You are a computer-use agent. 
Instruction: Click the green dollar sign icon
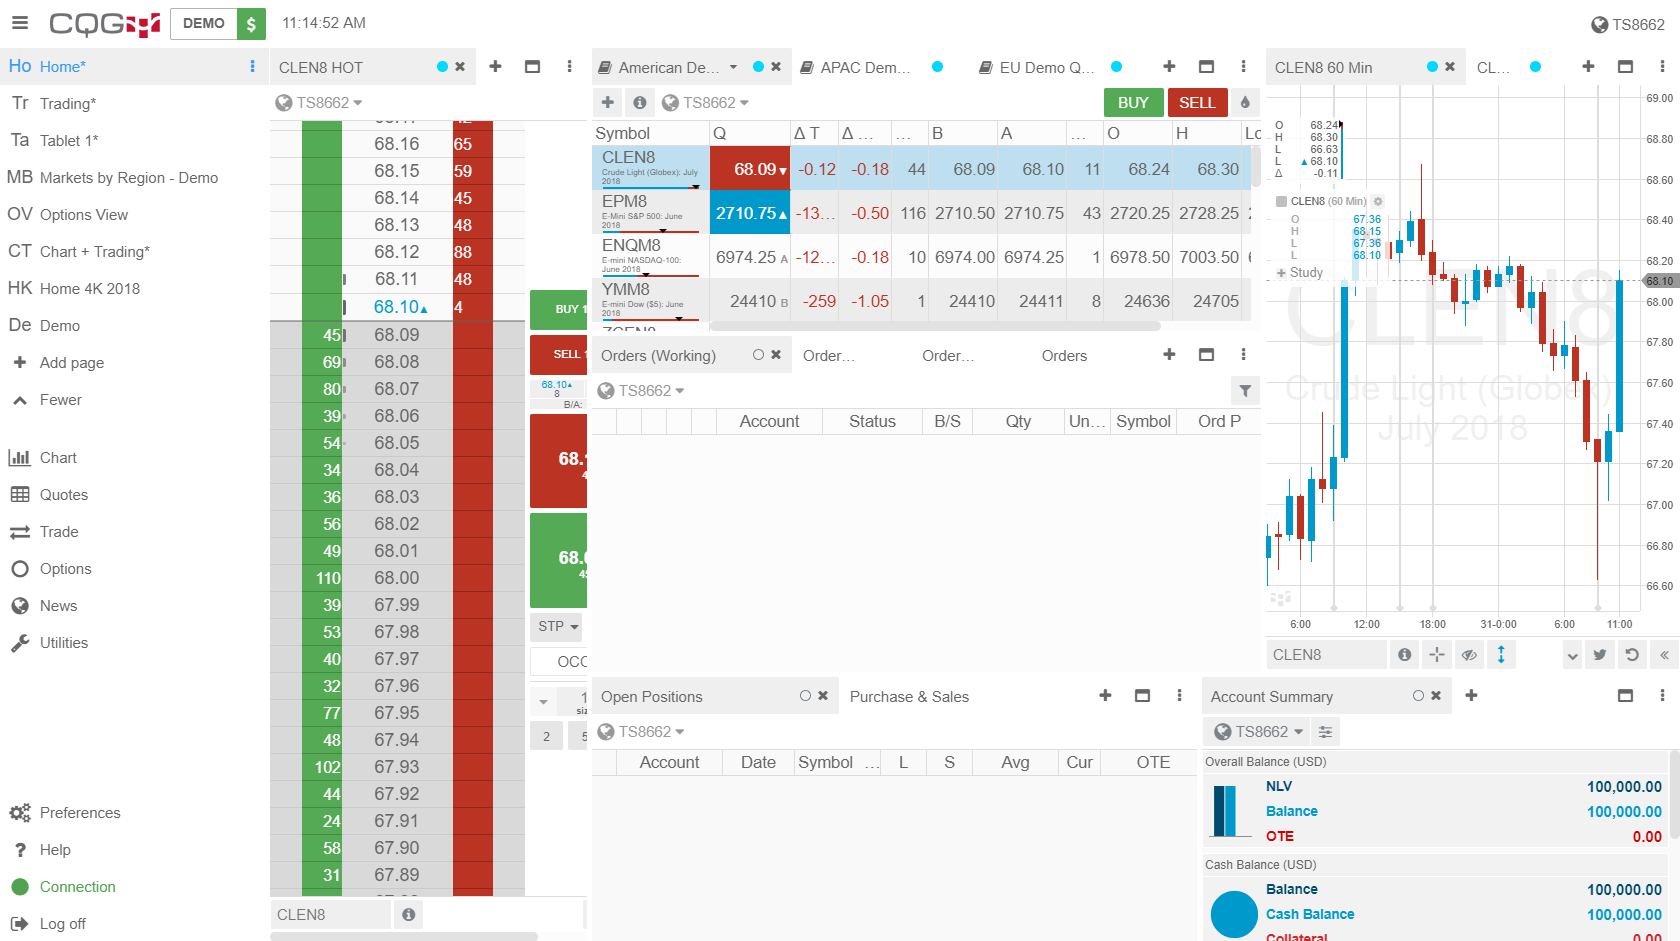tap(251, 23)
